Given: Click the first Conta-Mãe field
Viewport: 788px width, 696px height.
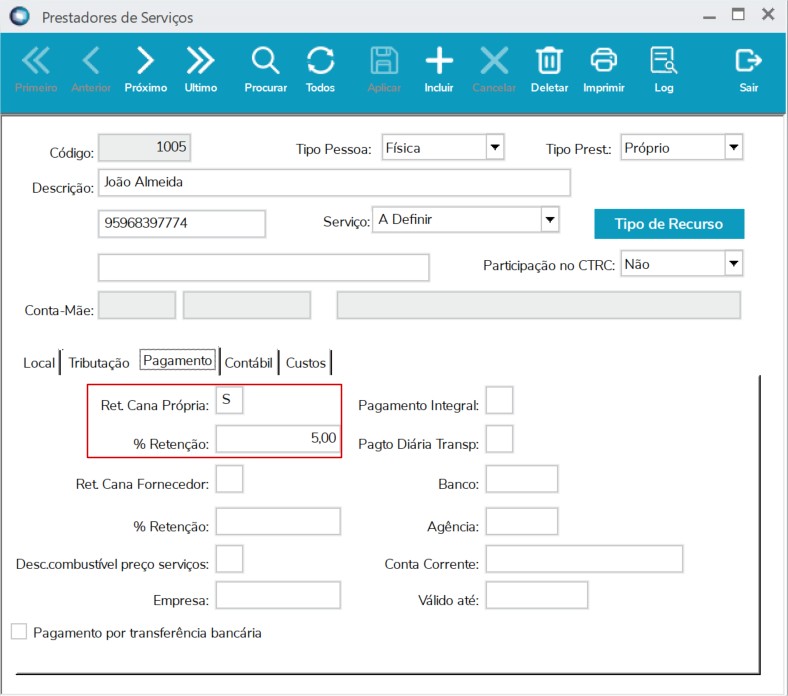Looking at the screenshot, I should (137, 305).
